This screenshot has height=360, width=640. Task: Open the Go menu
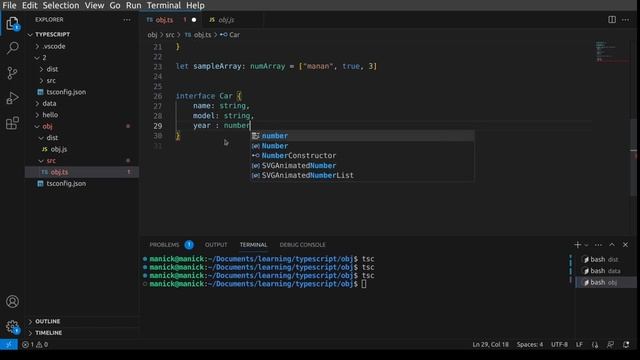(115, 5)
